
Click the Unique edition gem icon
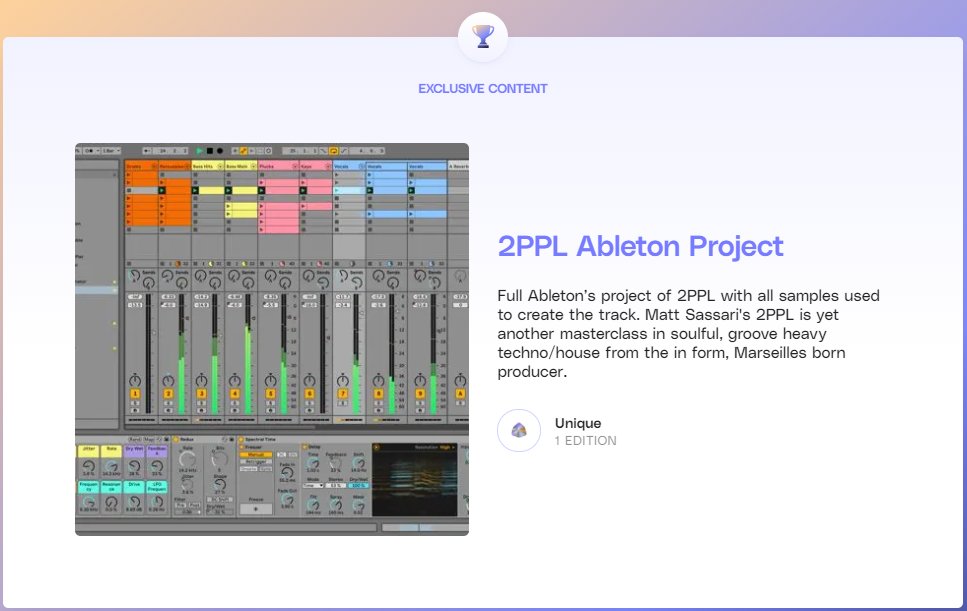coord(519,430)
